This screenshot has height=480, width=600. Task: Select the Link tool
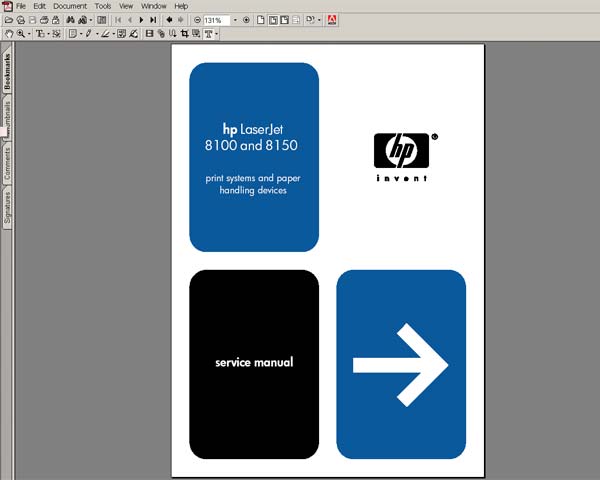[x=161, y=34]
